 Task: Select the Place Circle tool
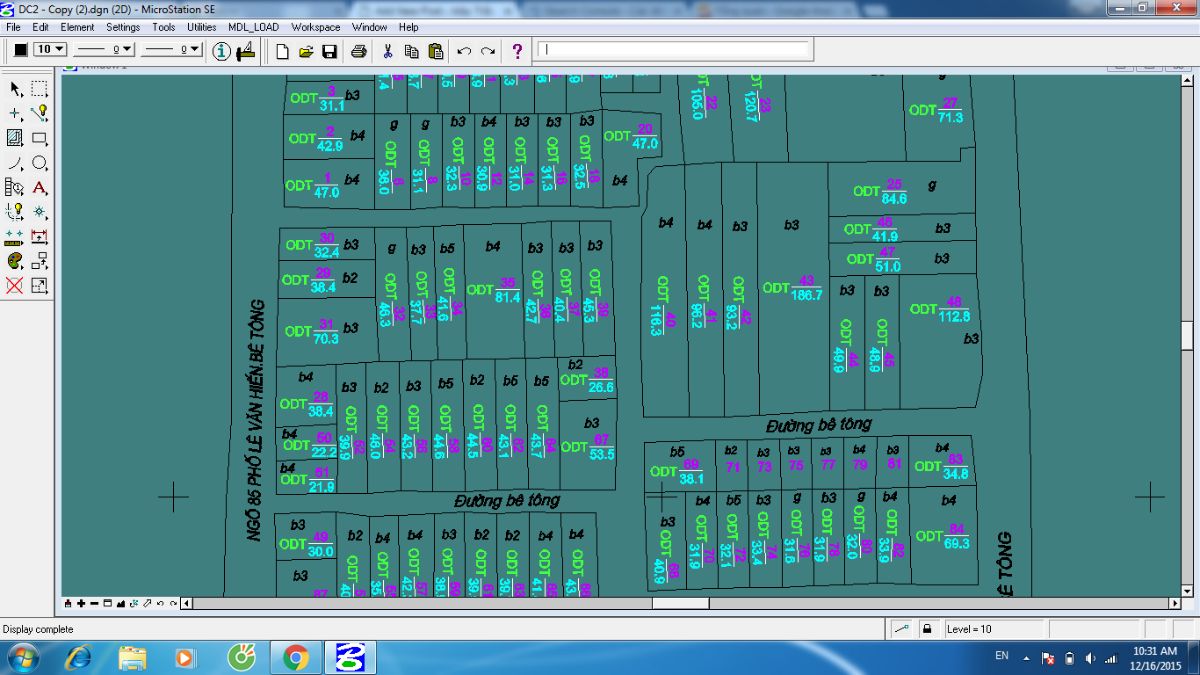(x=39, y=163)
